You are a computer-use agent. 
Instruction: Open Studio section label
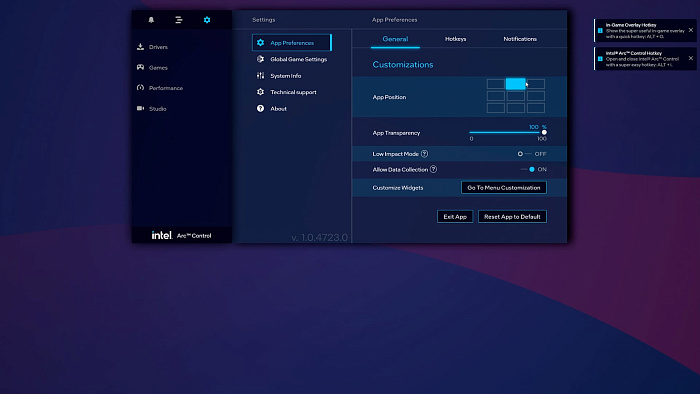(158, 108)
